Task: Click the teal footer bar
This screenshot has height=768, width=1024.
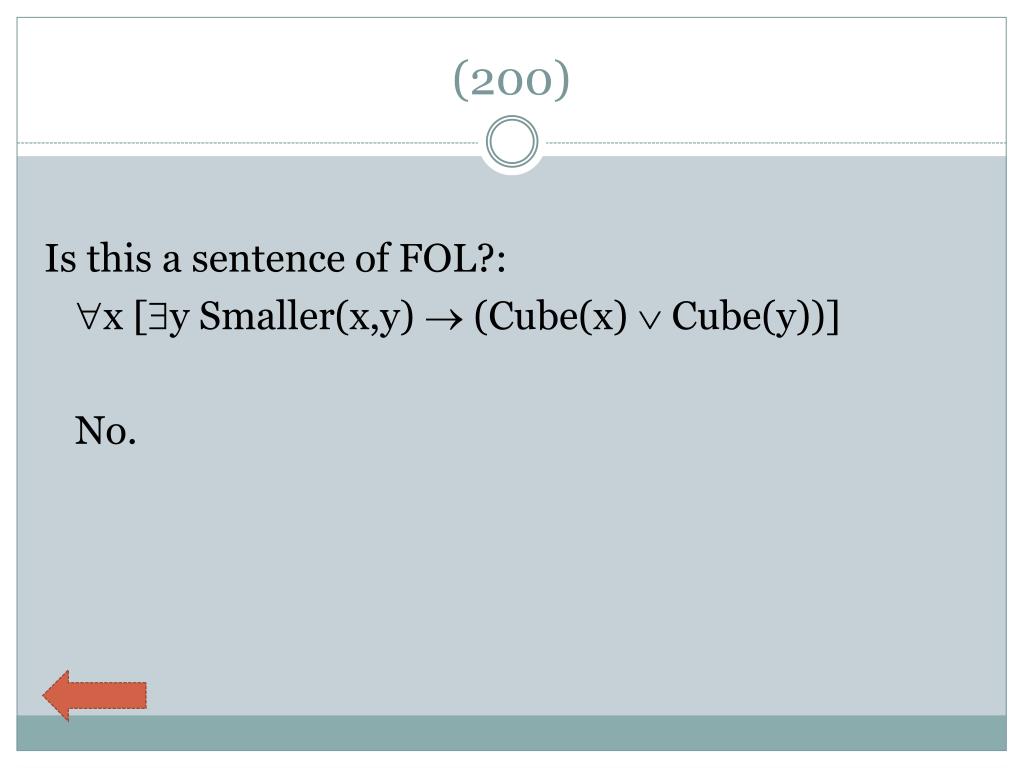Action: 511,733
